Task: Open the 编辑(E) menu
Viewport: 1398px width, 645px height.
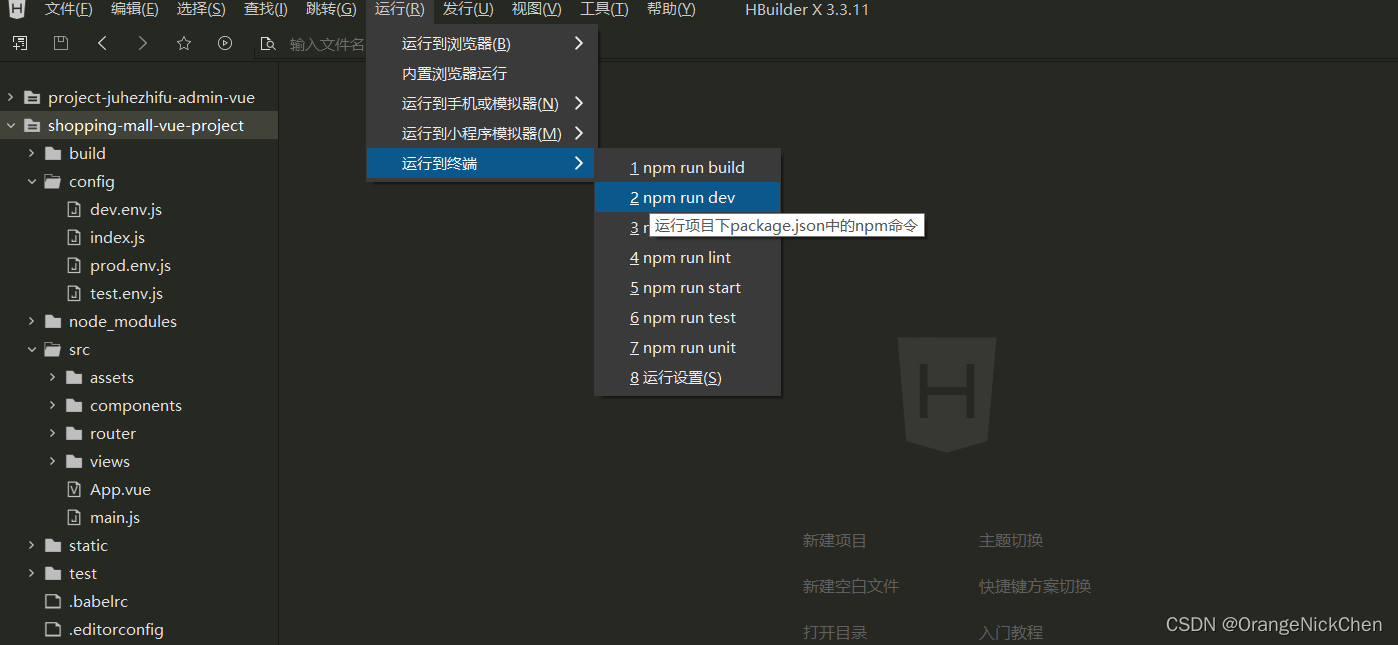Action: (x=134, y=10)
